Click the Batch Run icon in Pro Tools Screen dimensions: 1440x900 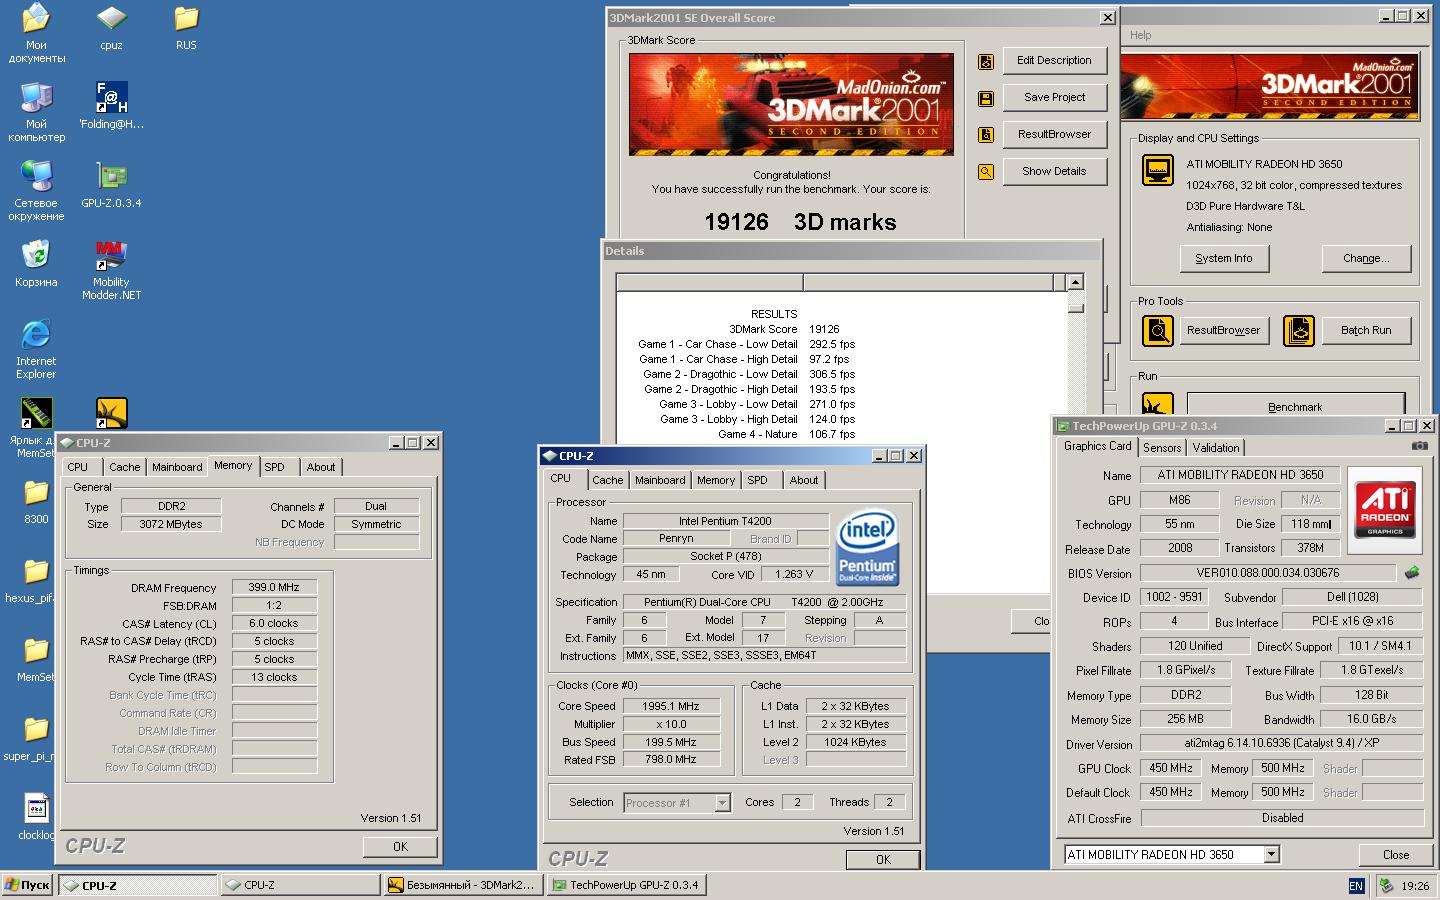point(1299,330)
